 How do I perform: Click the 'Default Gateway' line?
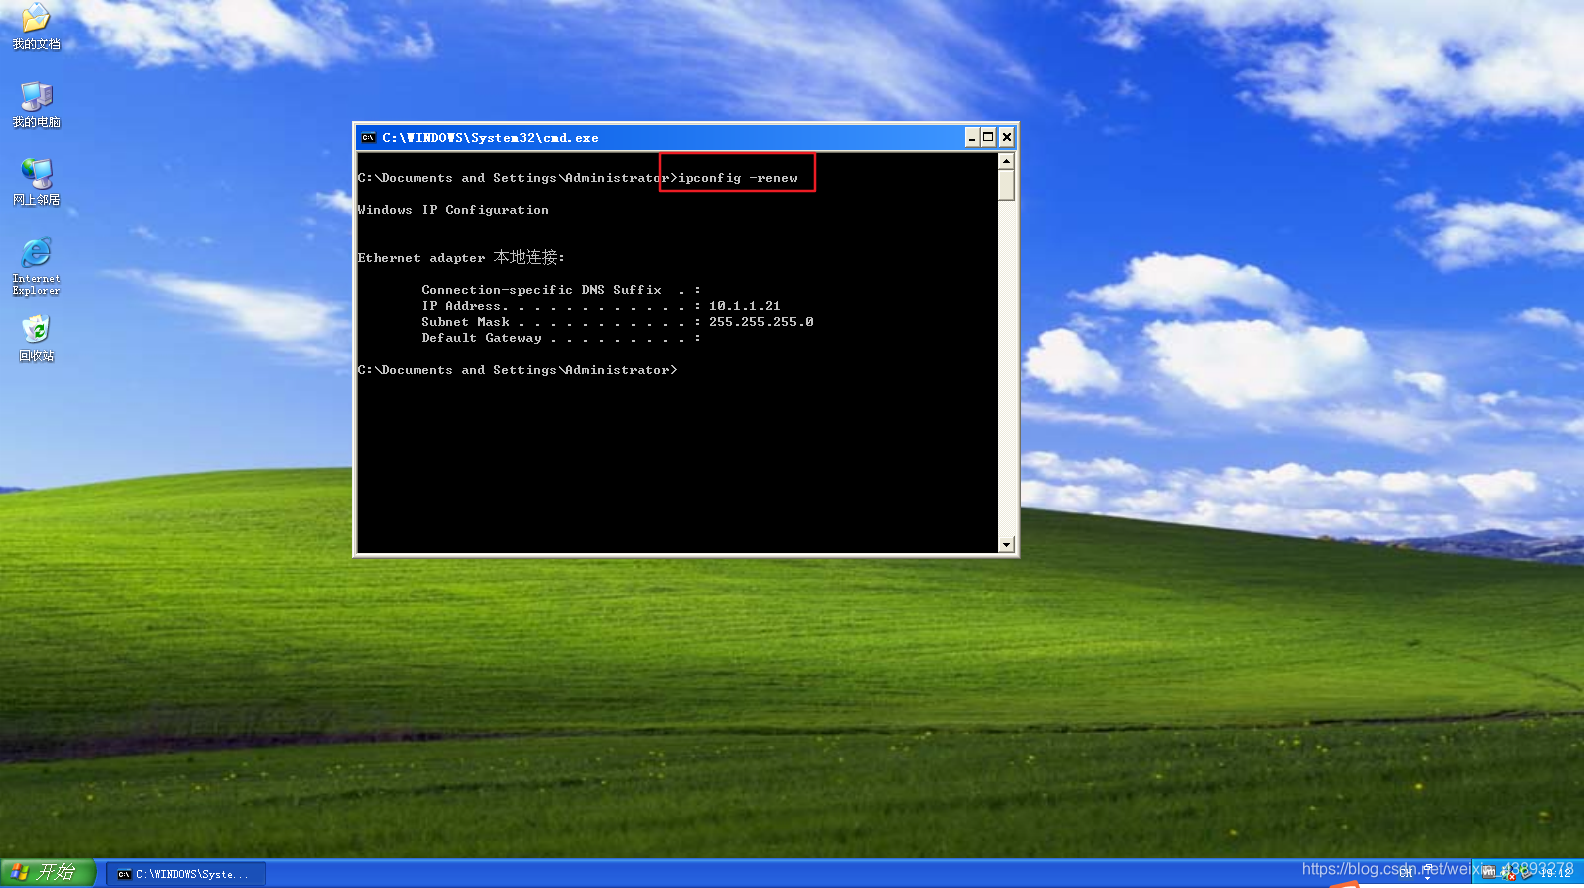[x=561, y=338]
